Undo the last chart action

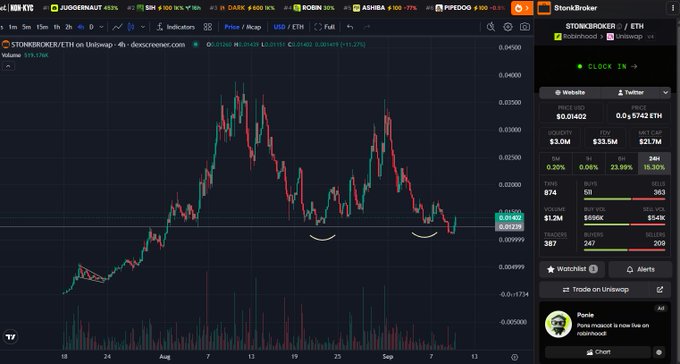click(x=350, y=27)
